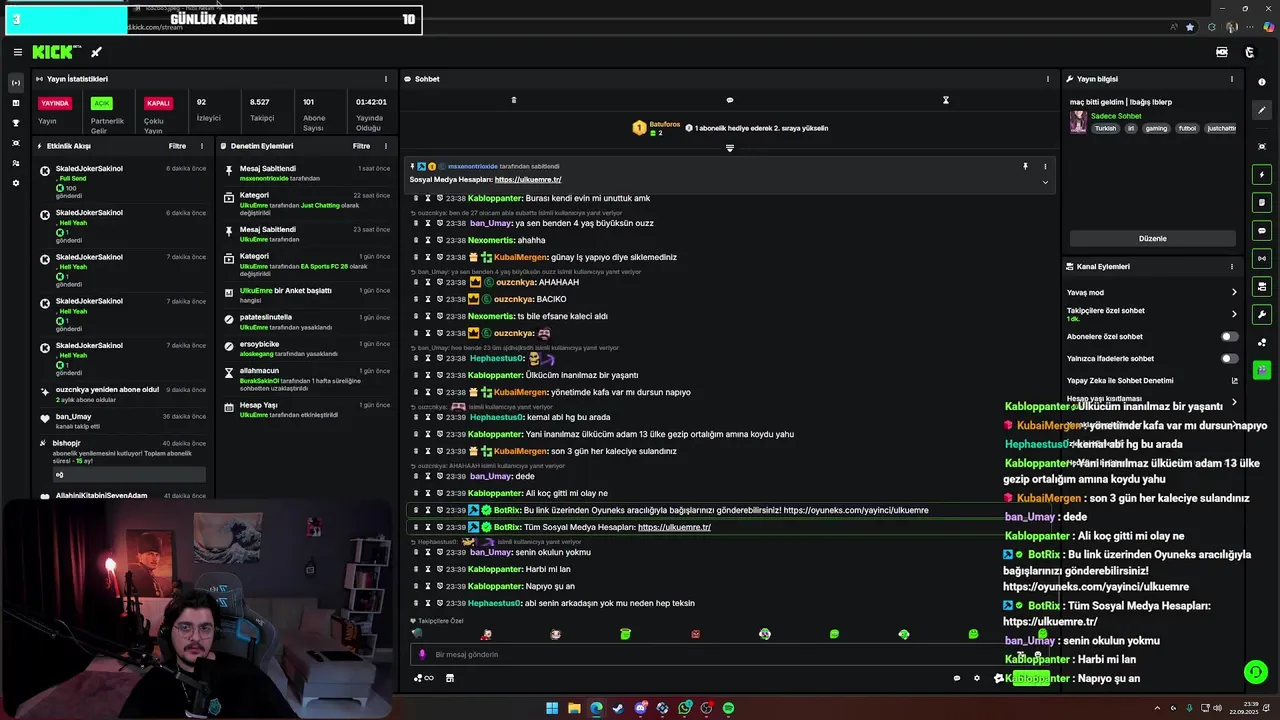Image resolution: width=1280 pixels, height=720 pixels.
Task: Toggle the wrench stream info panel icon
Action: point(1262,315)
